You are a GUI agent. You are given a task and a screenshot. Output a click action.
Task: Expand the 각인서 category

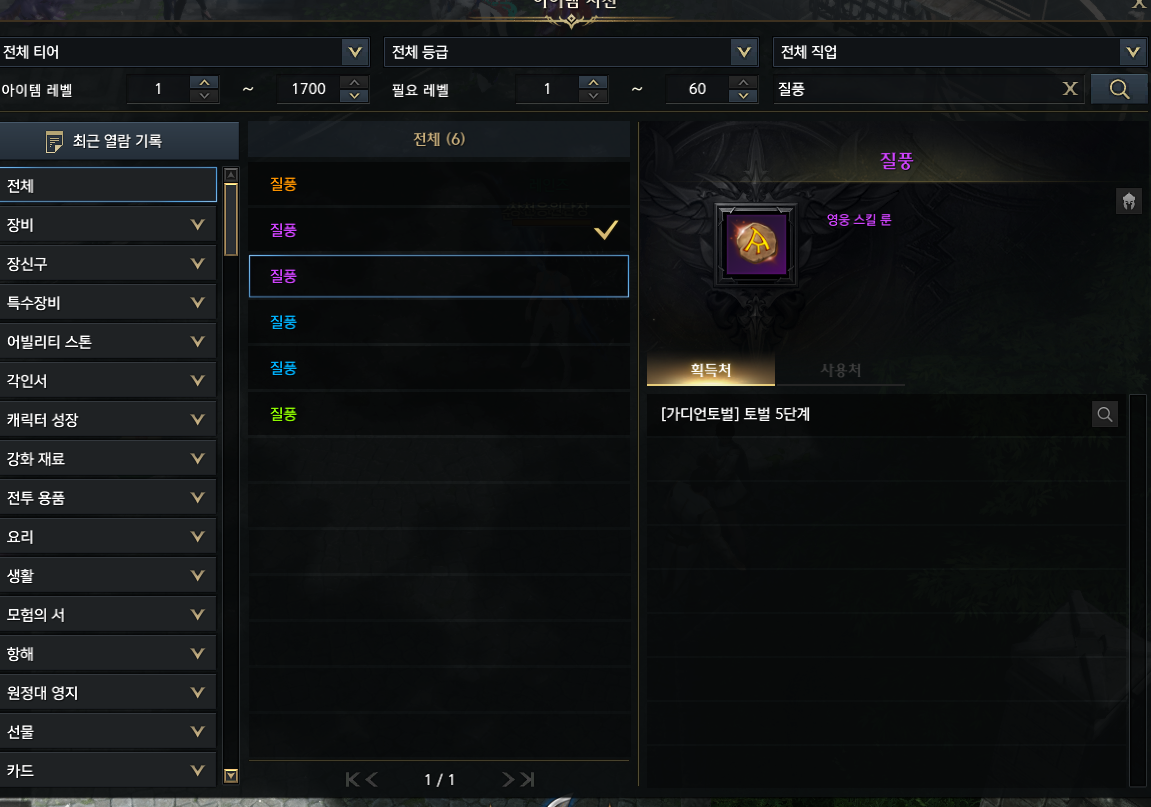point(108,380)
